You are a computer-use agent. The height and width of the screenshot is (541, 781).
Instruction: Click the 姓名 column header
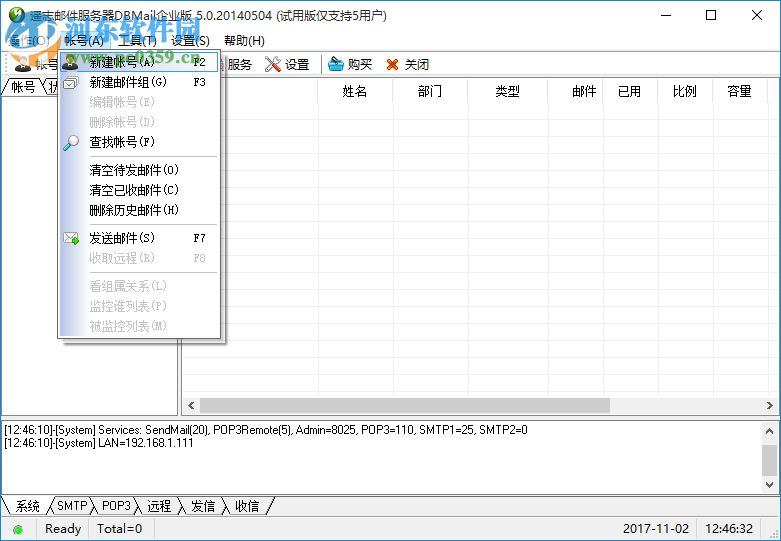(355, 91)
